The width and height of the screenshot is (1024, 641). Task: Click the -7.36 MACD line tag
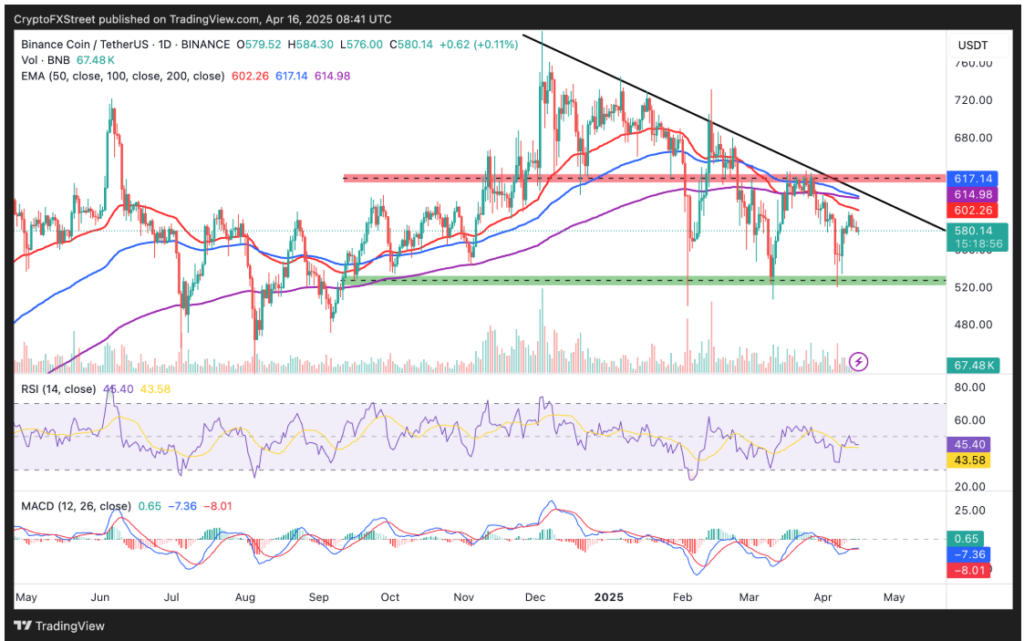(969, 554)
